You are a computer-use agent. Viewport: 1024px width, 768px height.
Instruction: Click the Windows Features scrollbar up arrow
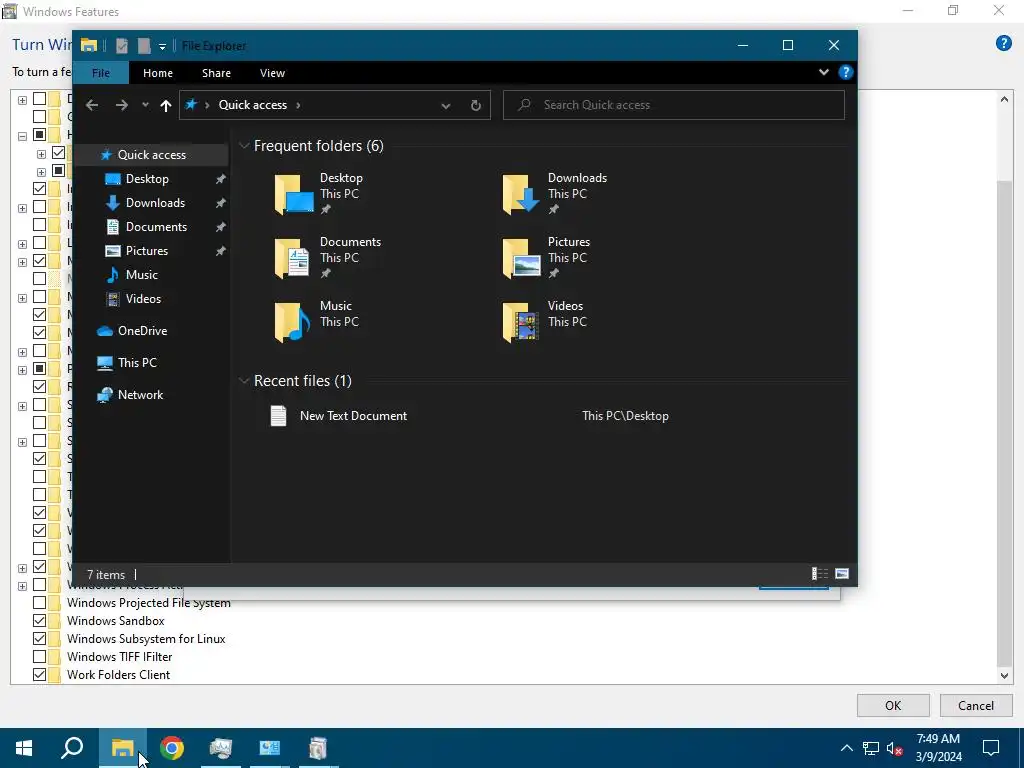pos(1004,99)
